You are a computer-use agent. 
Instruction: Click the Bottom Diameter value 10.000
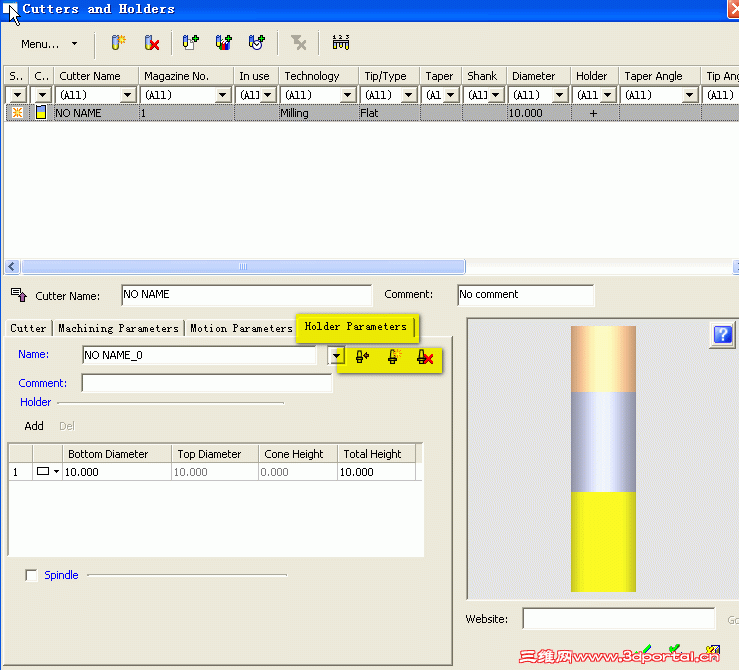116,472
